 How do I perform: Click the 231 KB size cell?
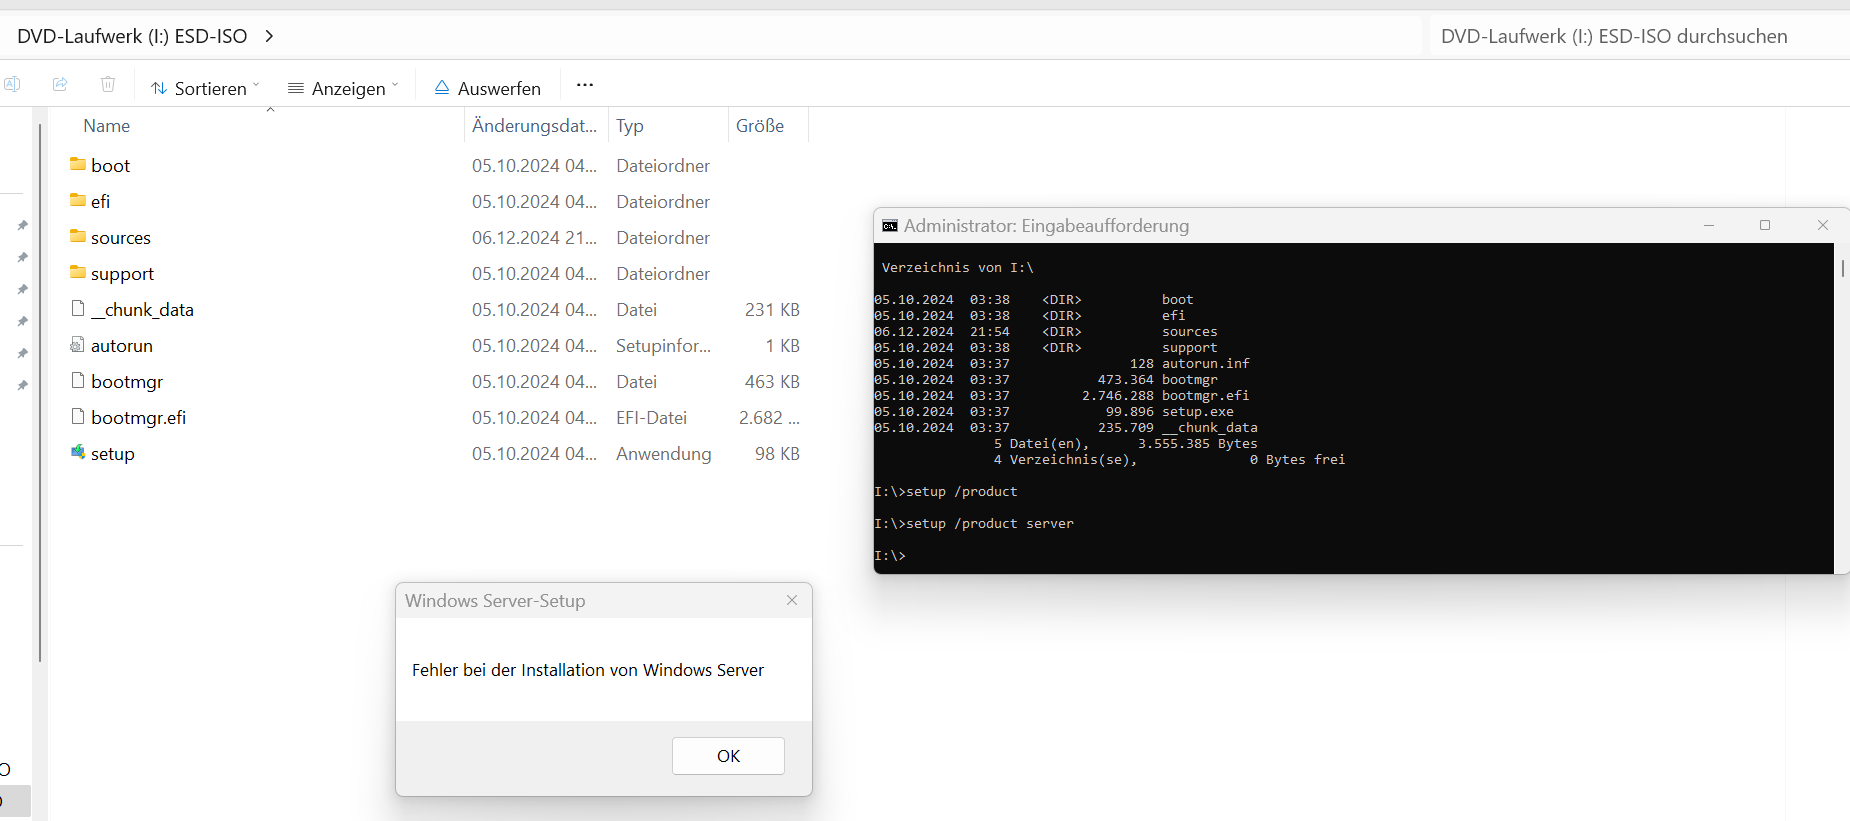[x=772, y=310]
